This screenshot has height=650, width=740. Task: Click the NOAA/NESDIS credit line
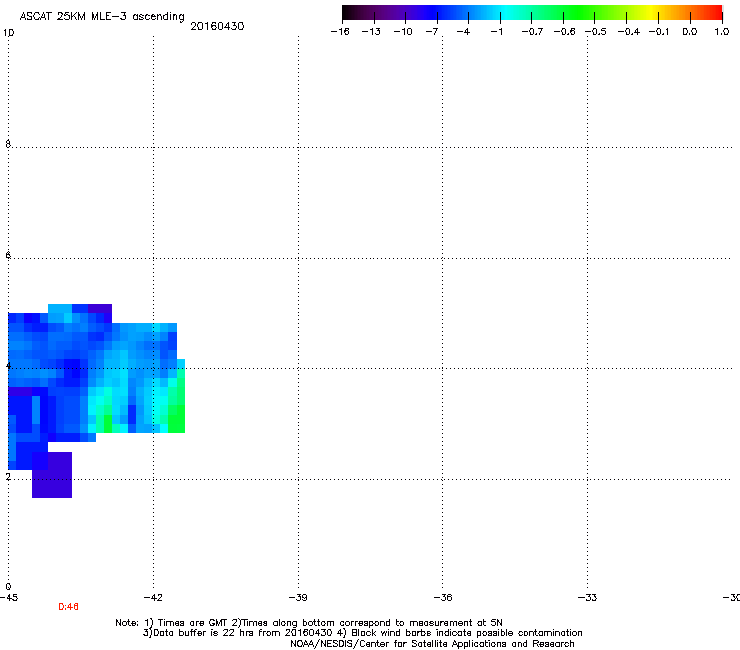[x=432, y=644]
